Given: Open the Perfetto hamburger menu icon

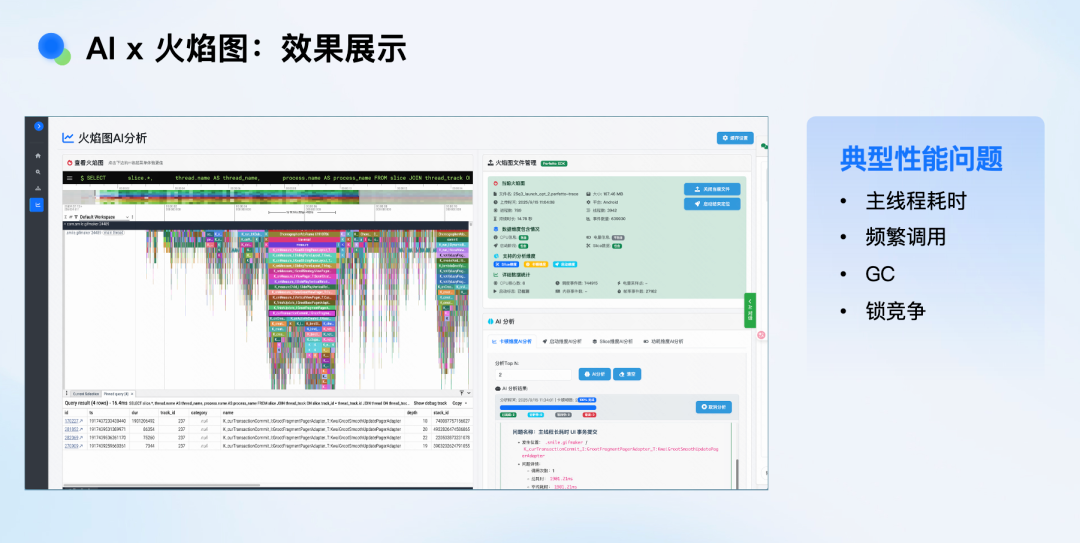Looking at the screenshot, I should (x=68, y=178).
